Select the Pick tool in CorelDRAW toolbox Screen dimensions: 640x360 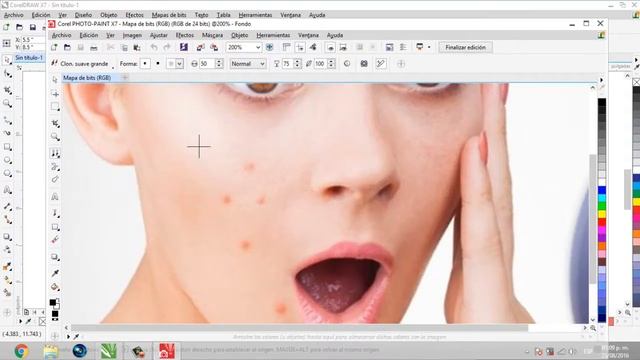7,60
